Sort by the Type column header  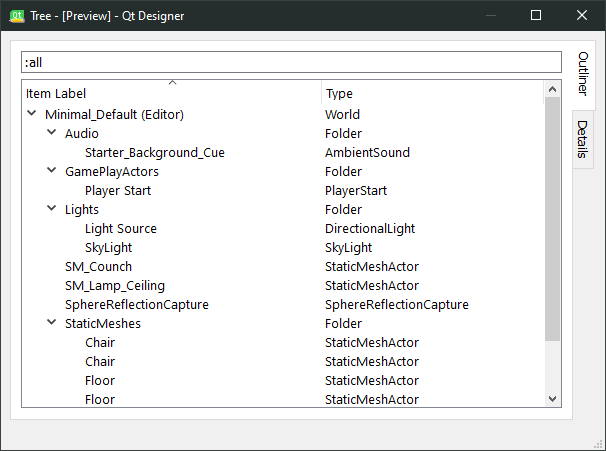[x=432, y=93]
